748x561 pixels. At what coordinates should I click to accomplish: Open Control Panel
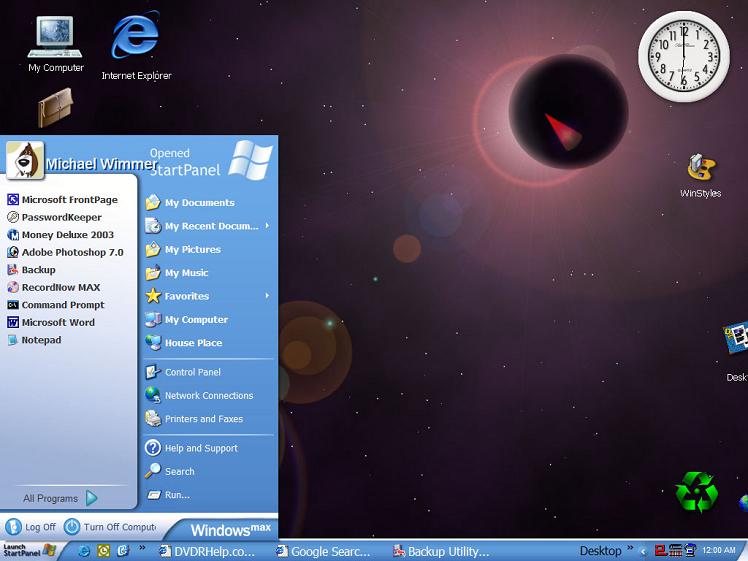183,372
